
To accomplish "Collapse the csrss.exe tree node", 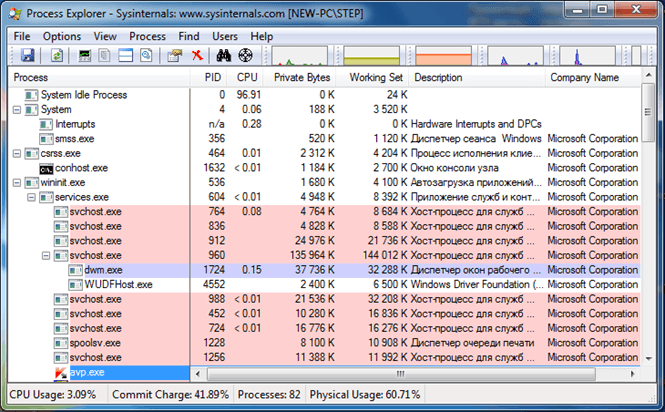I will click(17, 154).
